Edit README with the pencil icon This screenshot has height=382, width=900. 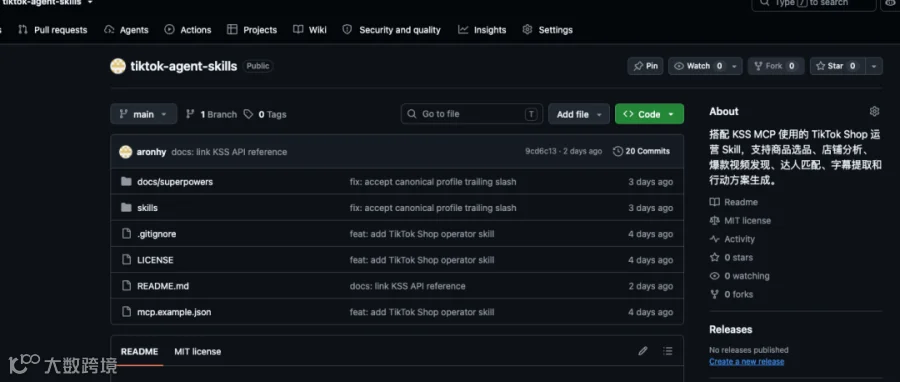click(643, 351)
